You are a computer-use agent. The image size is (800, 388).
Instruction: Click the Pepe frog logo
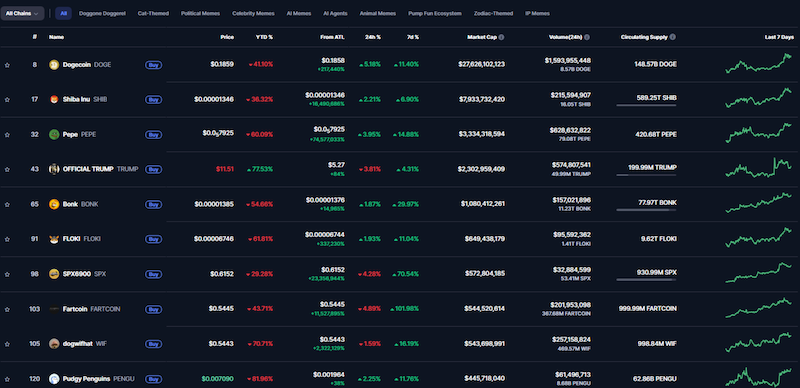tap(54, 134)
